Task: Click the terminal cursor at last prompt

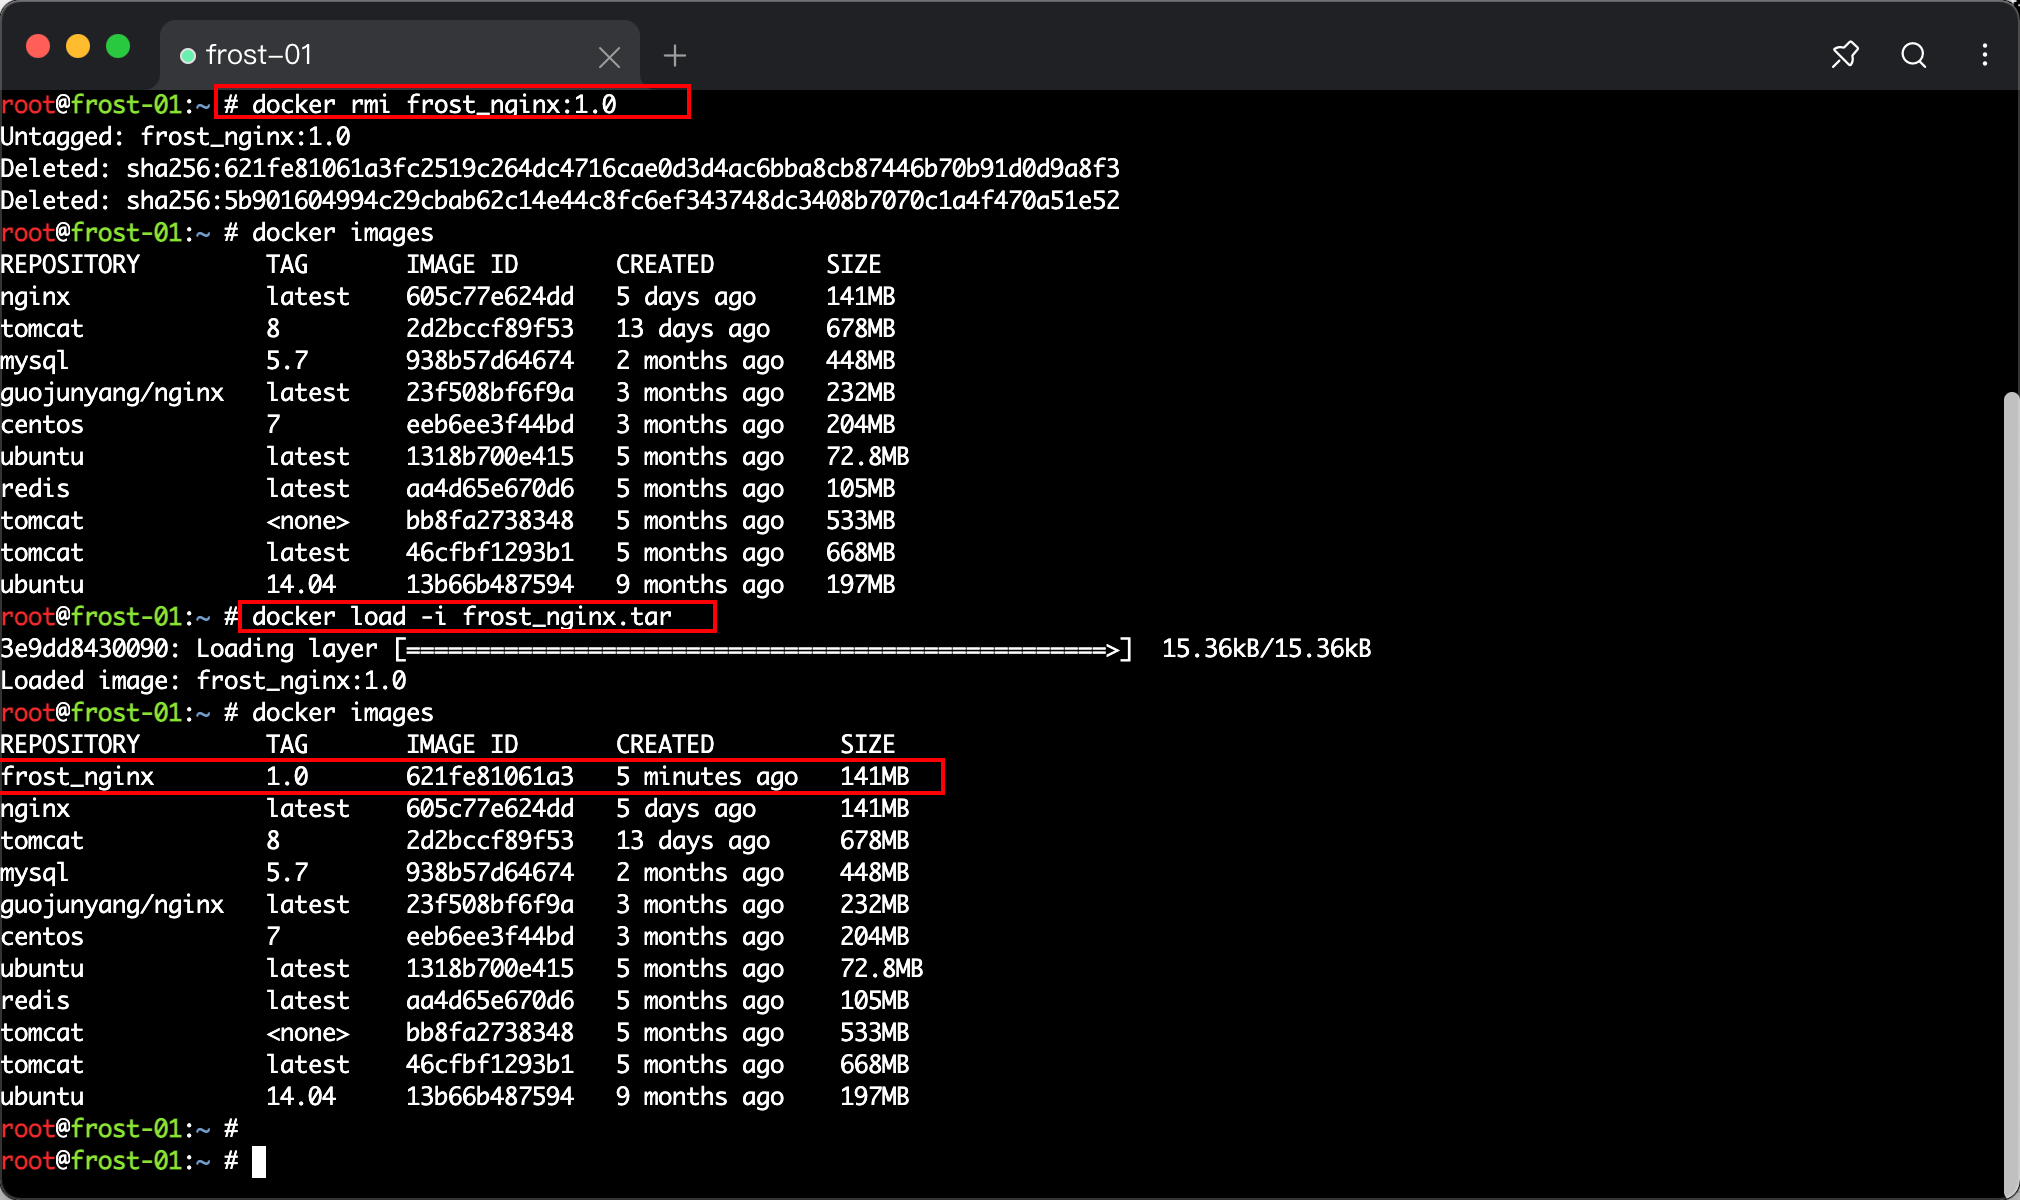Action: 259,1161
